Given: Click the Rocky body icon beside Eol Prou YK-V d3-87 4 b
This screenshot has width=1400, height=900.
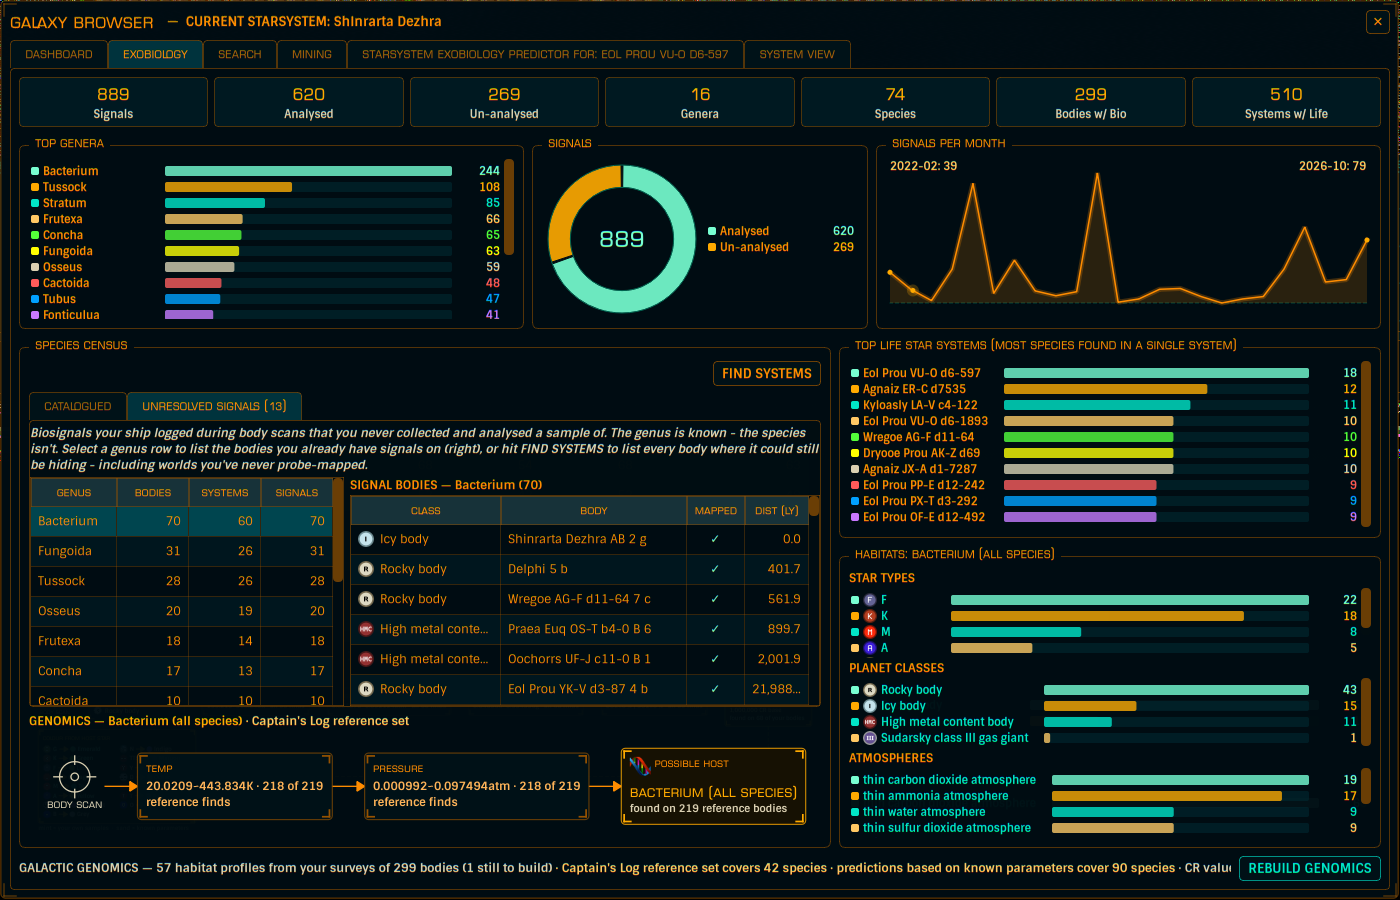Looking at the screenshot, I should pos(366,689).
